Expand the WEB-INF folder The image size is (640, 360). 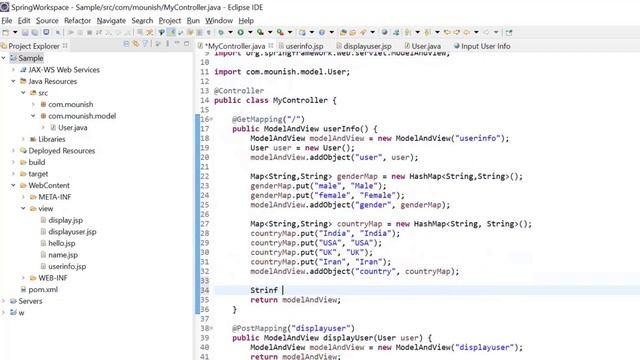(23, 278)
